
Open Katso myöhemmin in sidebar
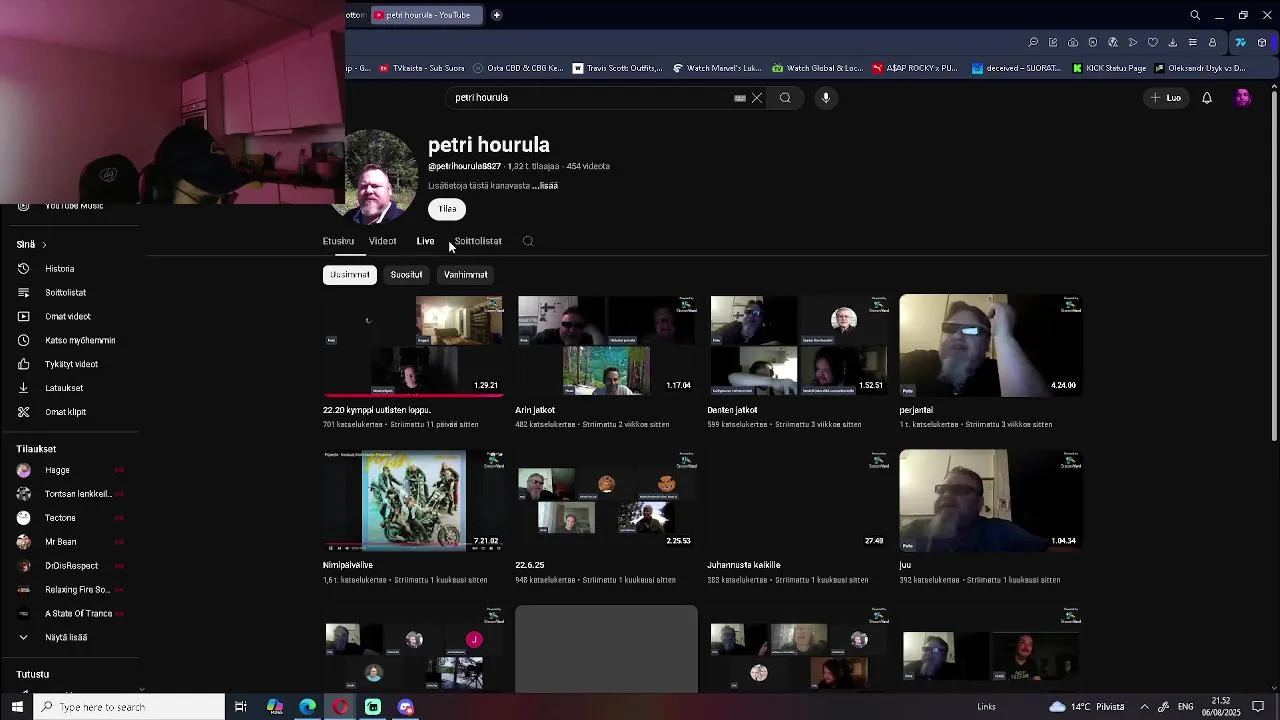79,341
